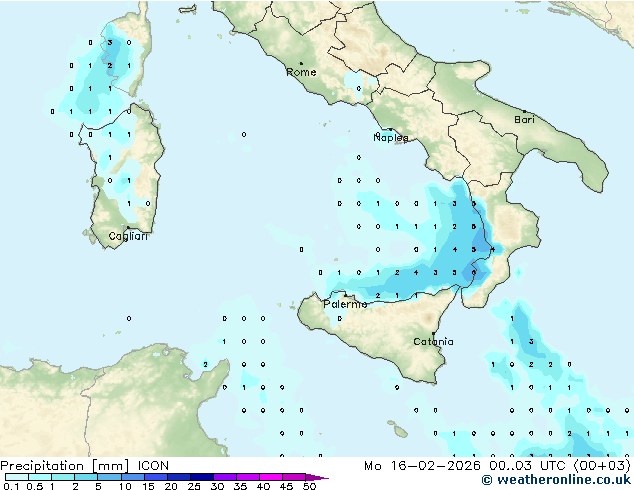The width and height of the screenshot is (634, 490).
Task: Click the '10' legend scale label
Action: [125, 486]
